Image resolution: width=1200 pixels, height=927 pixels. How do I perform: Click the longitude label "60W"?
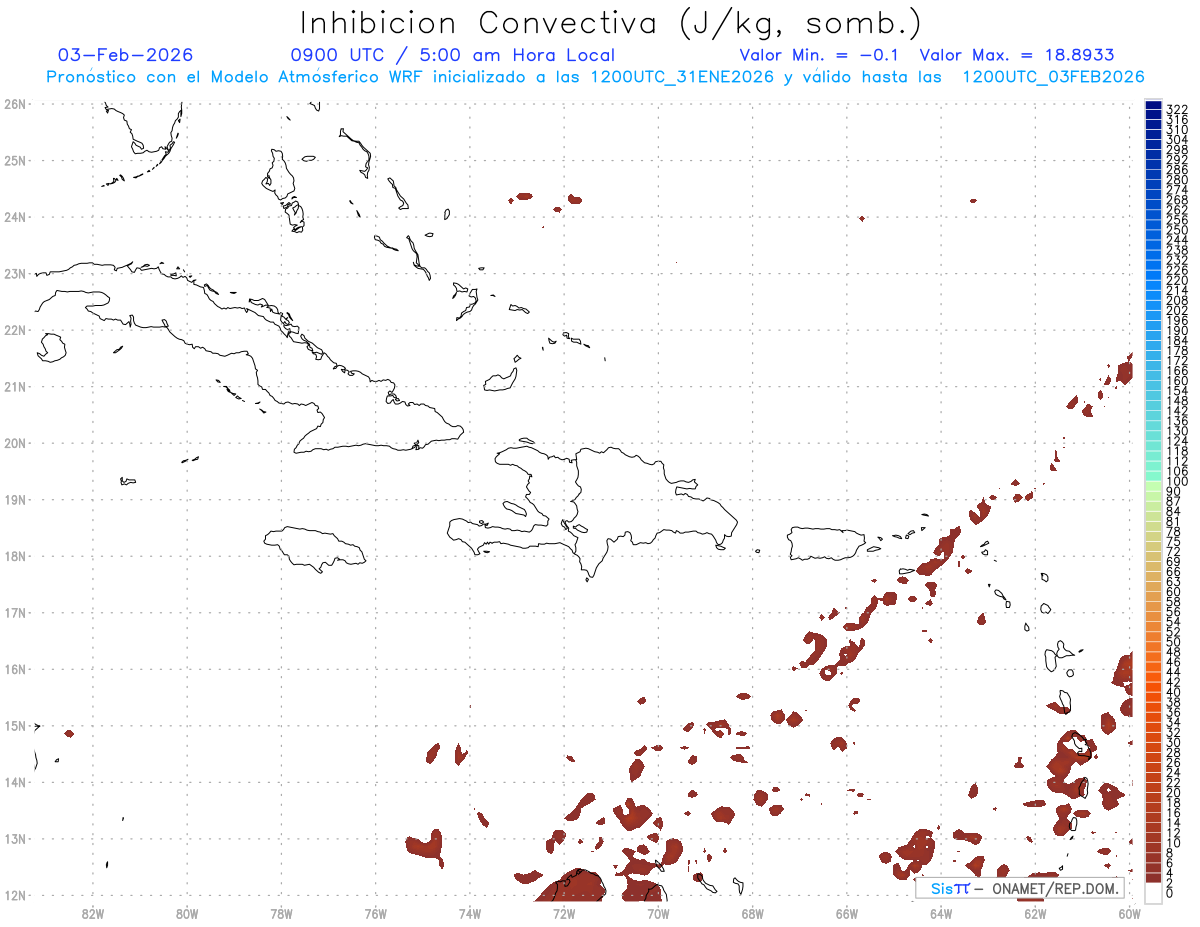tap(1129, 912)
